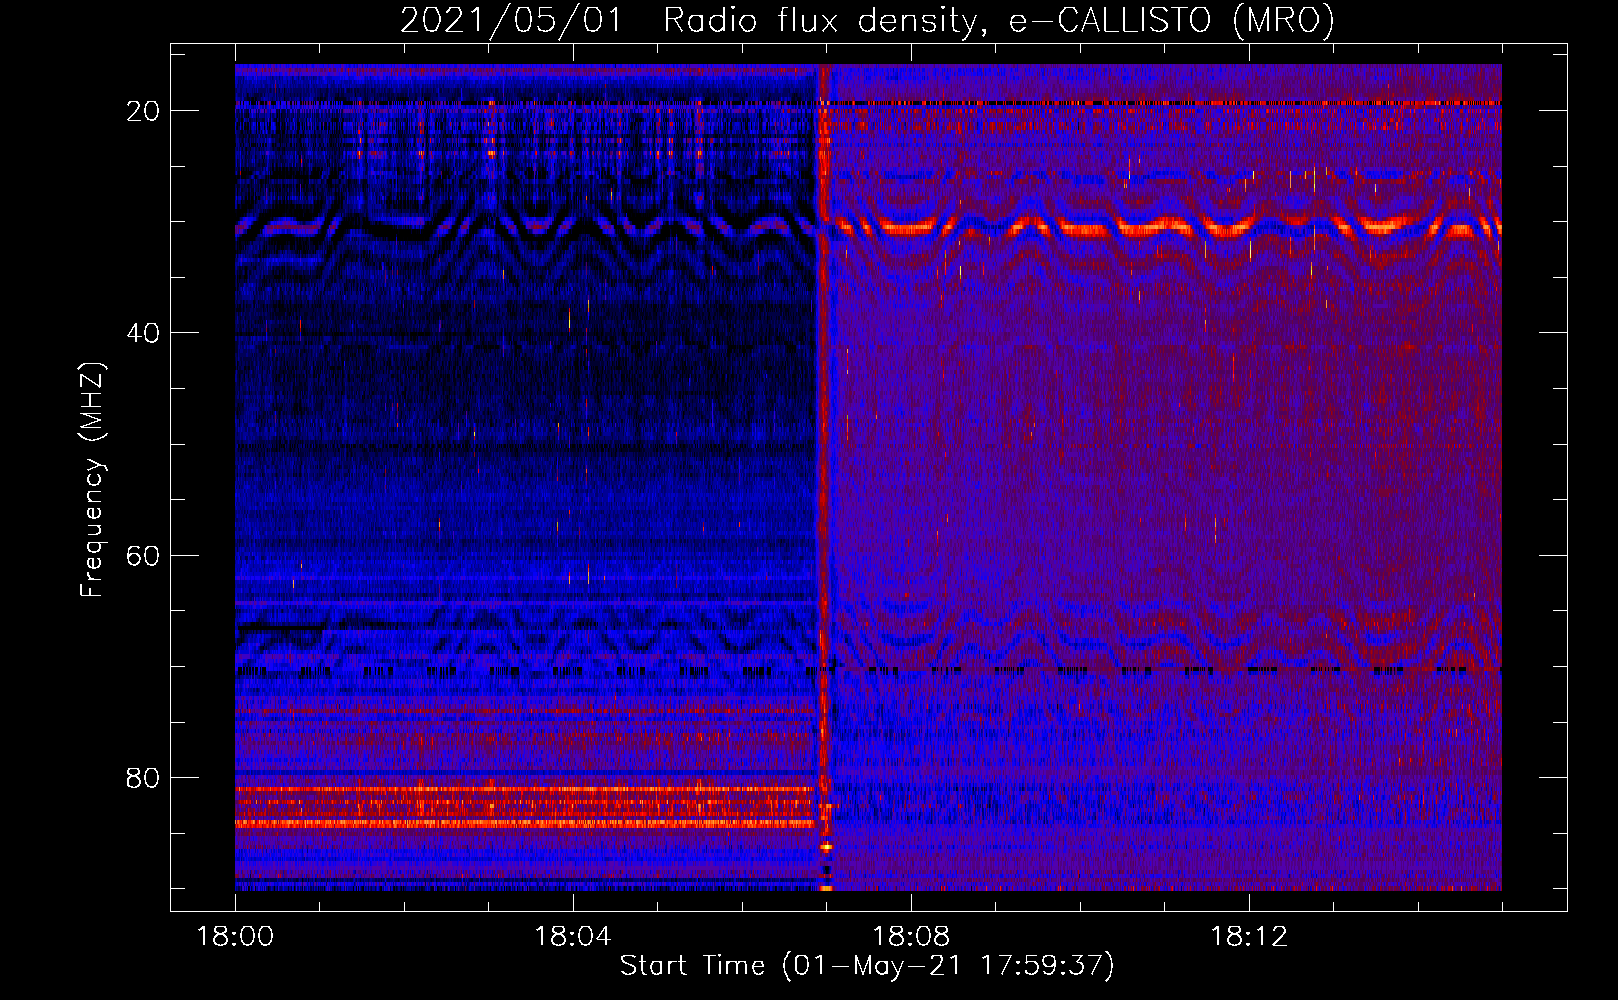Click the 20 MHz frequency tick label
The image size is (1618, 1000).
coord(144,111)
